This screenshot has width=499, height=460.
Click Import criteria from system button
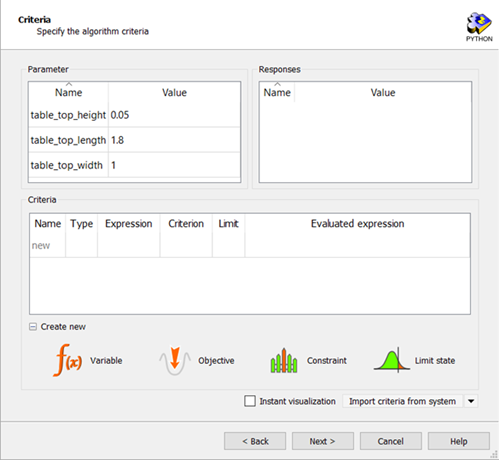[x=402, y=401]
